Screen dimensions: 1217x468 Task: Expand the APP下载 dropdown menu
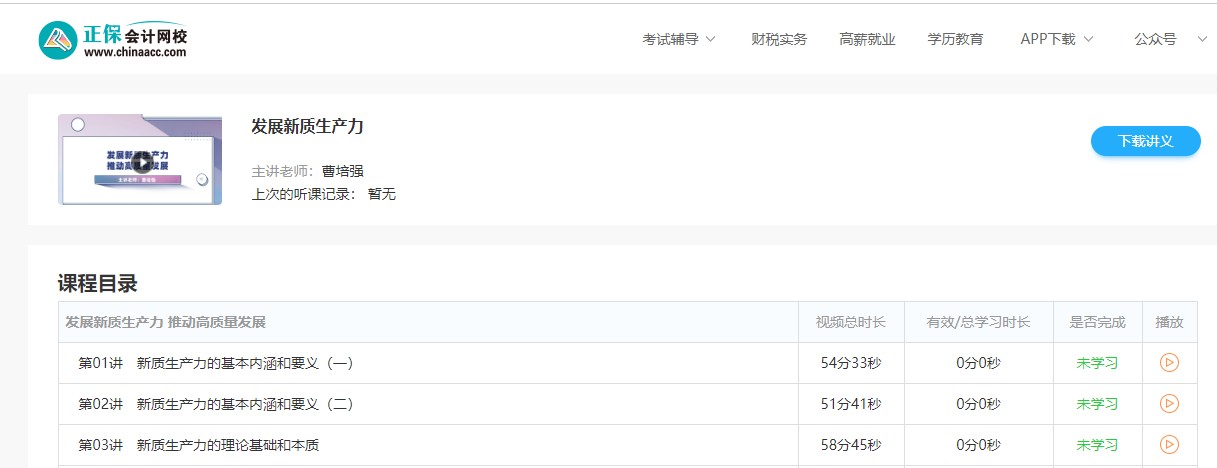click(1057, 40)
